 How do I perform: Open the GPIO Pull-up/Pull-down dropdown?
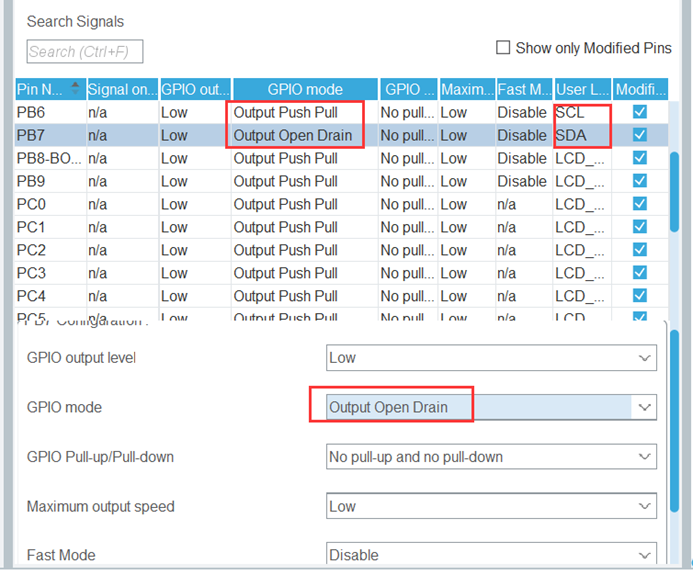coord(491,457)
